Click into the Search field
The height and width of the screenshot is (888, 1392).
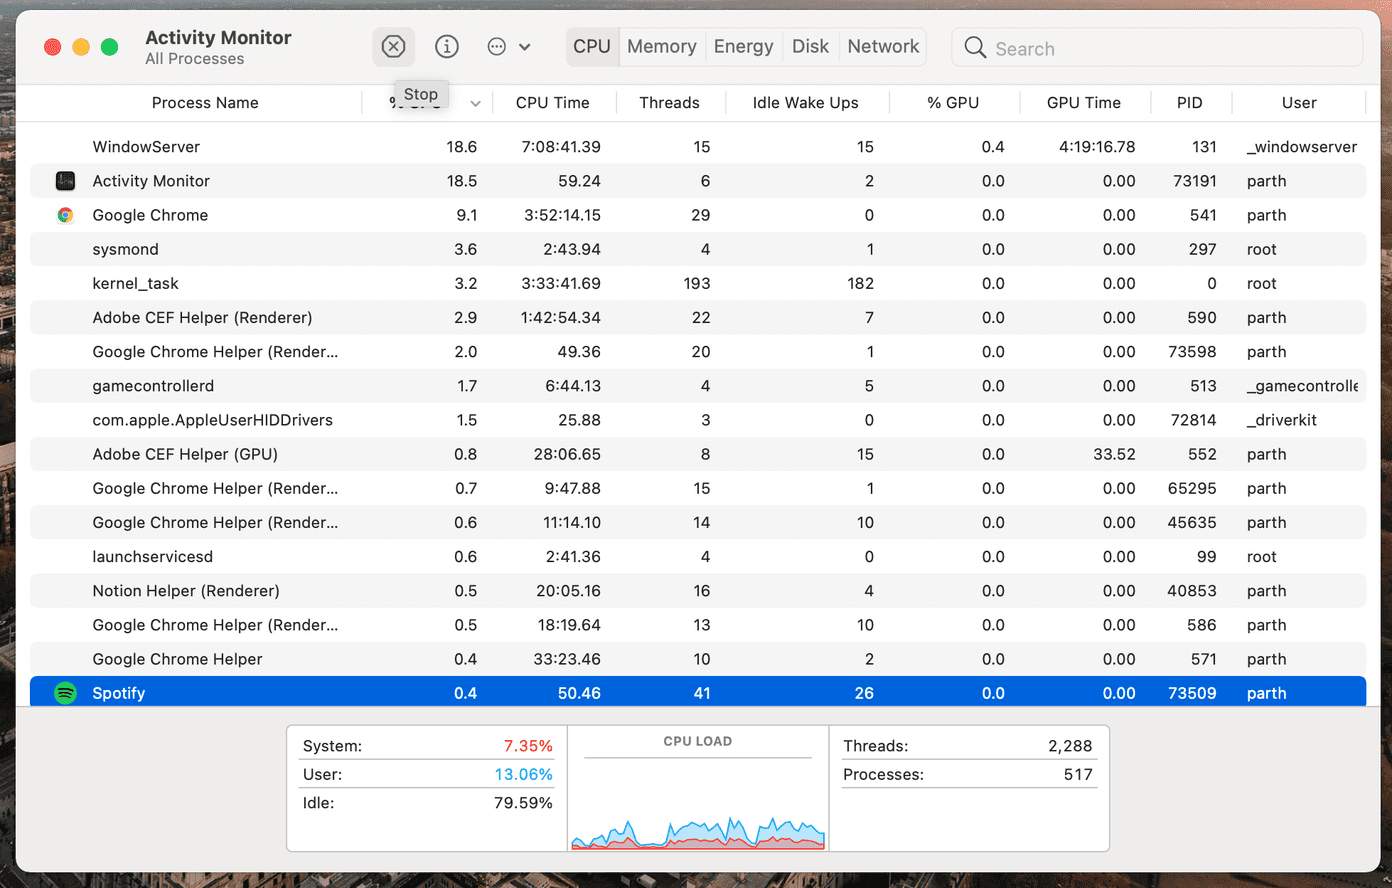tap(1157, 48)
